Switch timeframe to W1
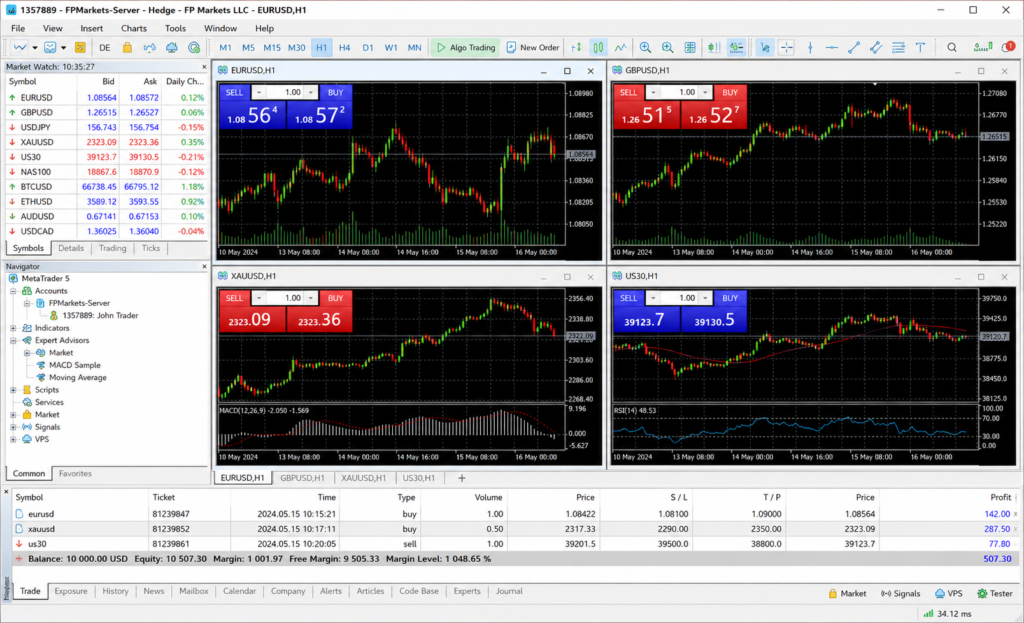1024x623 pixels. click(x=391, y=48)
